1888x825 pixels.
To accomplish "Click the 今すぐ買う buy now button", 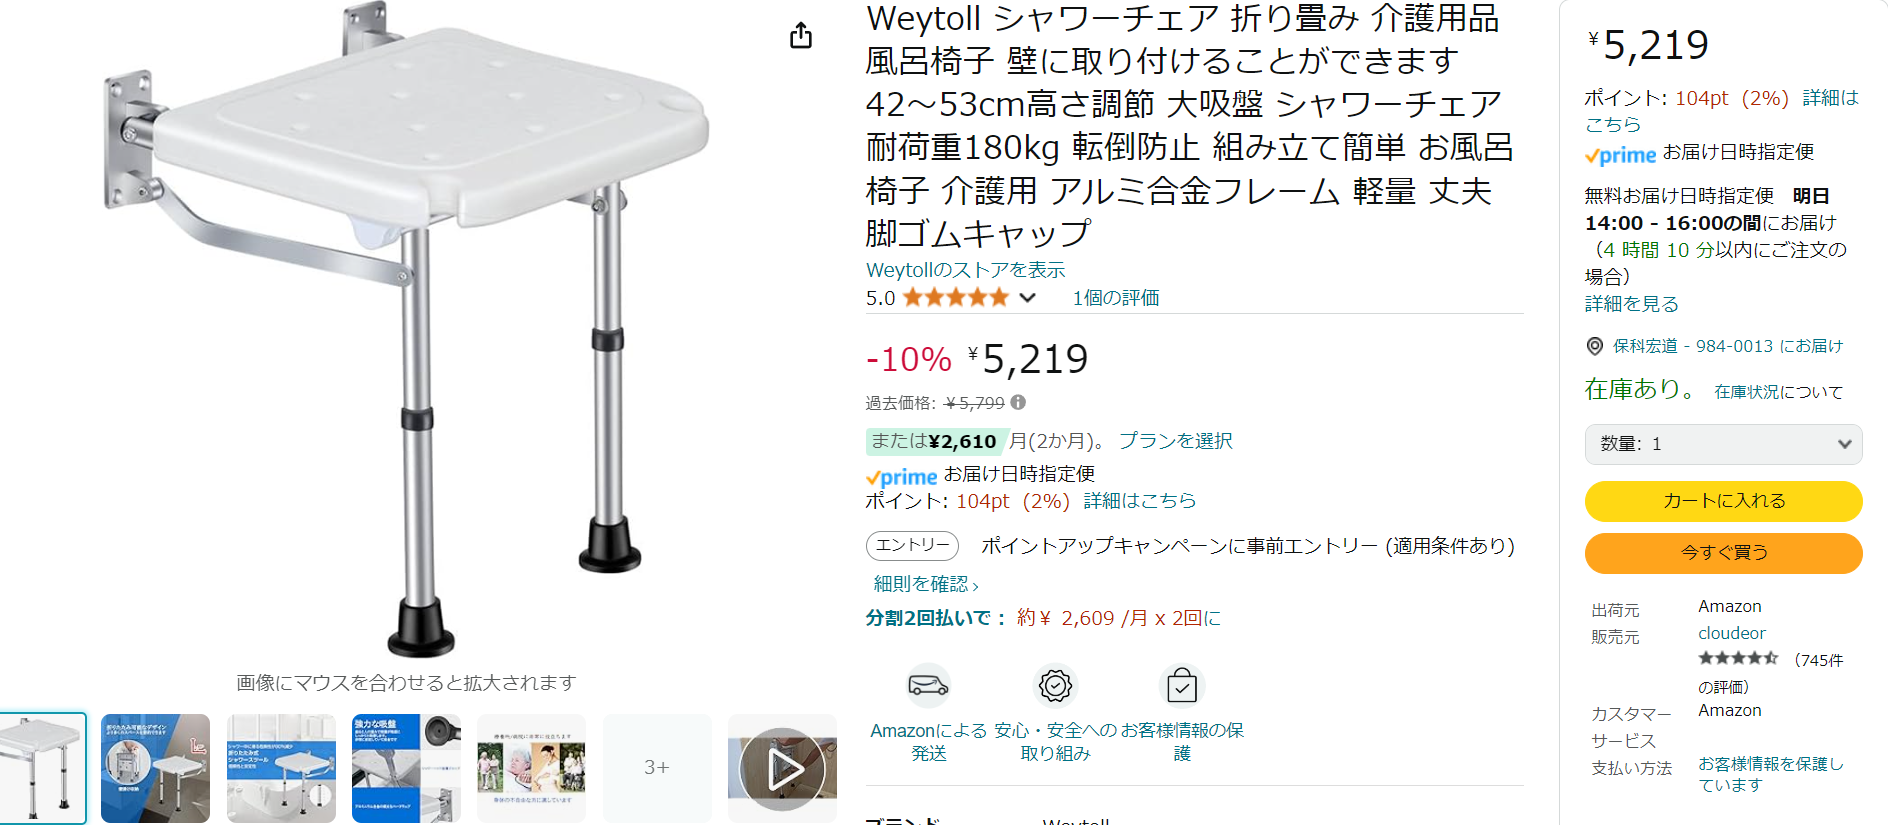I will [x=1723, y=553].
